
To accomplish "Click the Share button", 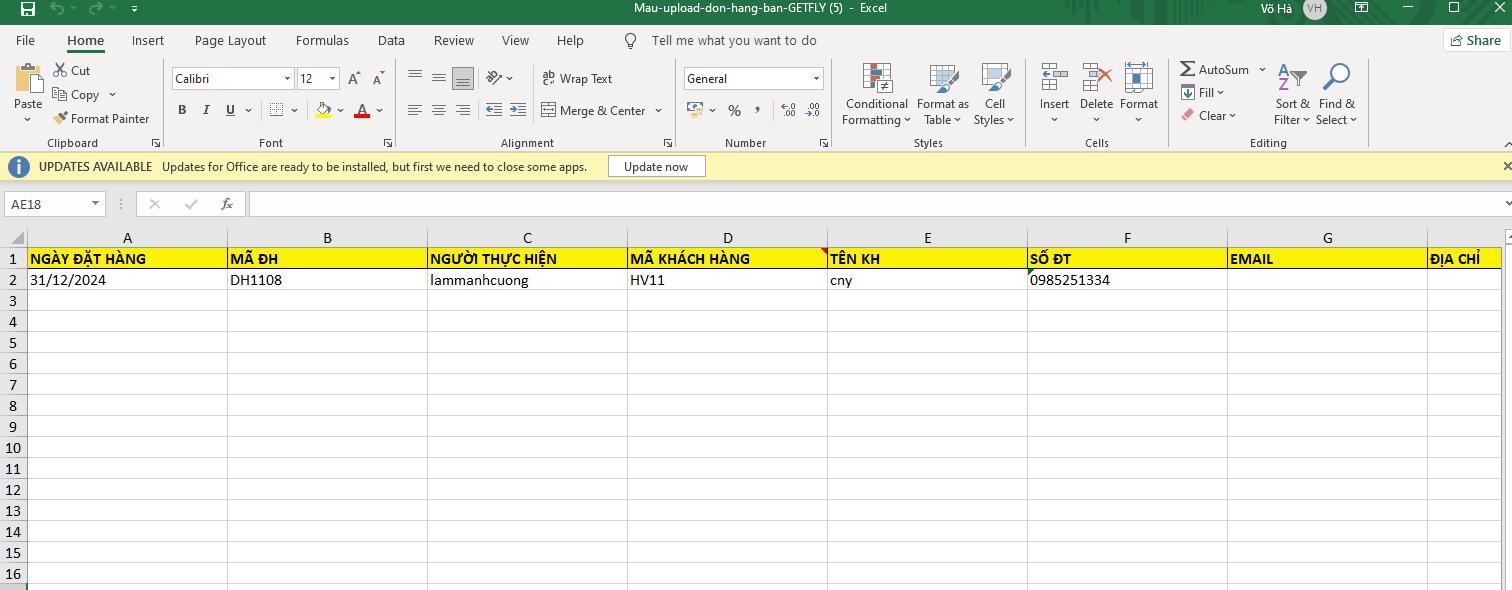I will (x=1475, y=40).
